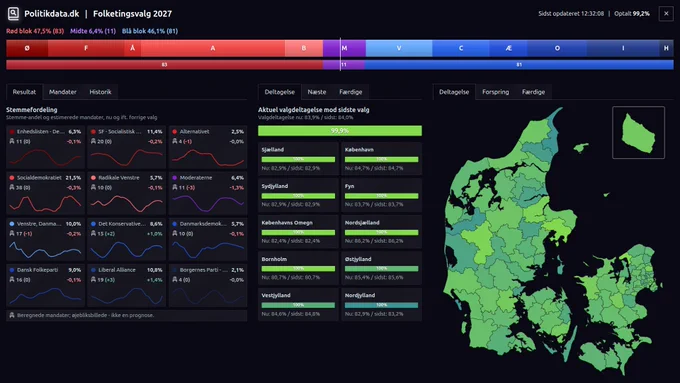Click the blue bloc 81 mandate bar
Screen dimensions: 680x383
click(x=519, y=65)
